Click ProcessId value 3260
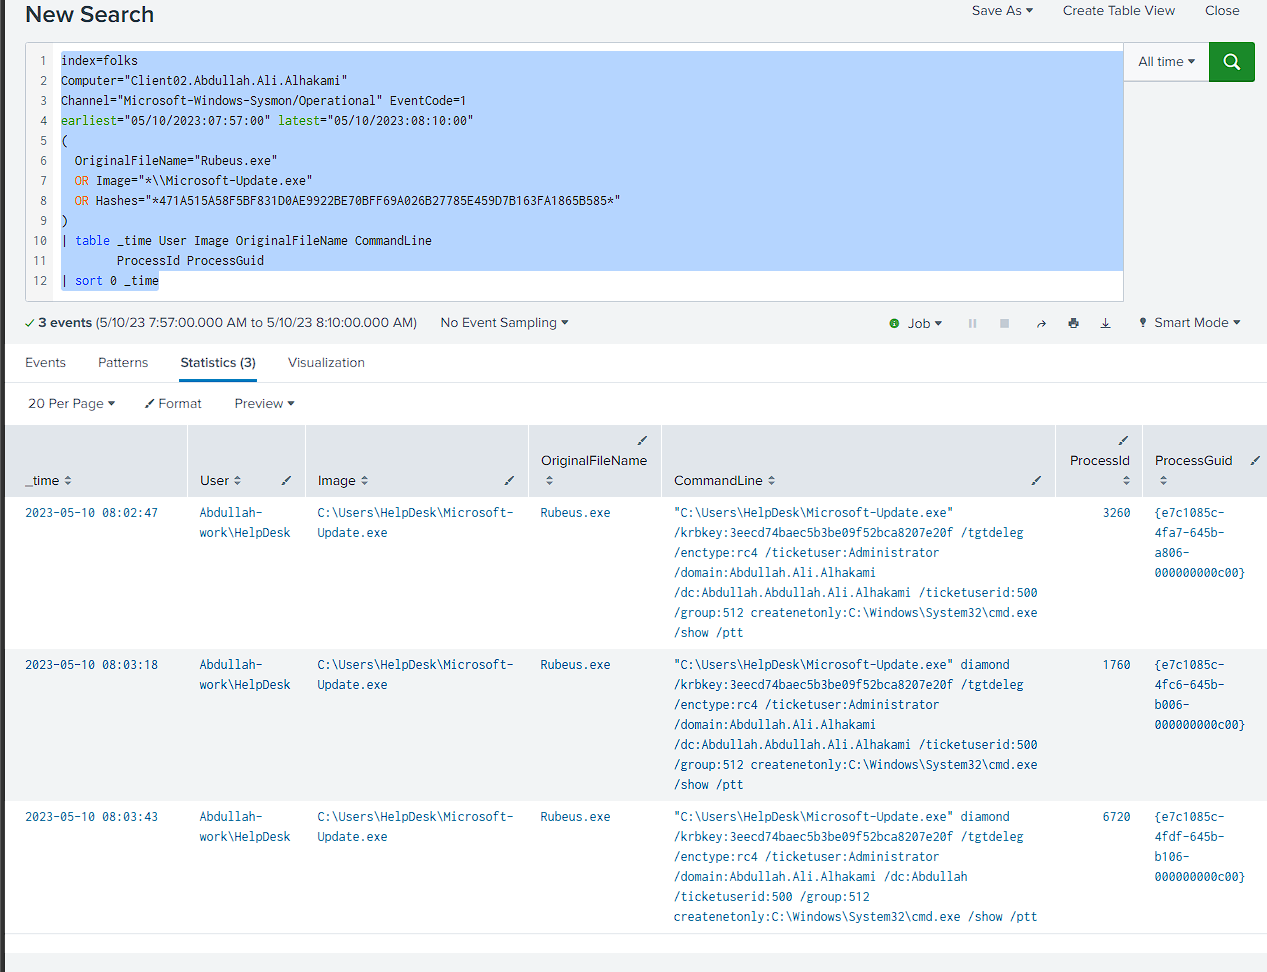The width and height of the screenshot is (1267, 972). tap(1116, 513)
